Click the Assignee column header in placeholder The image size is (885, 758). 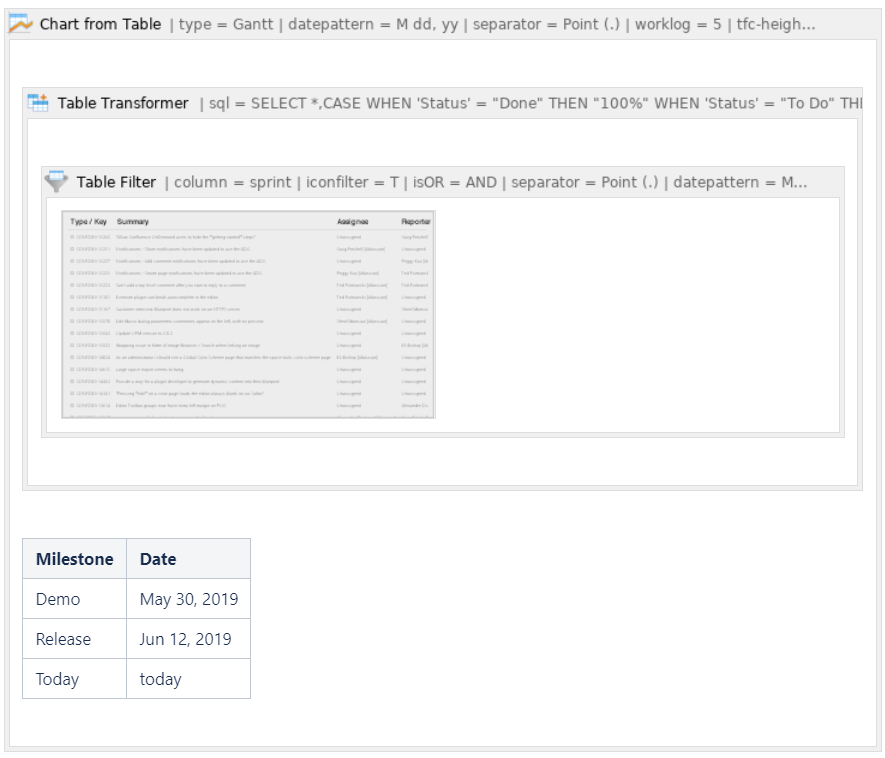[352, 221]
